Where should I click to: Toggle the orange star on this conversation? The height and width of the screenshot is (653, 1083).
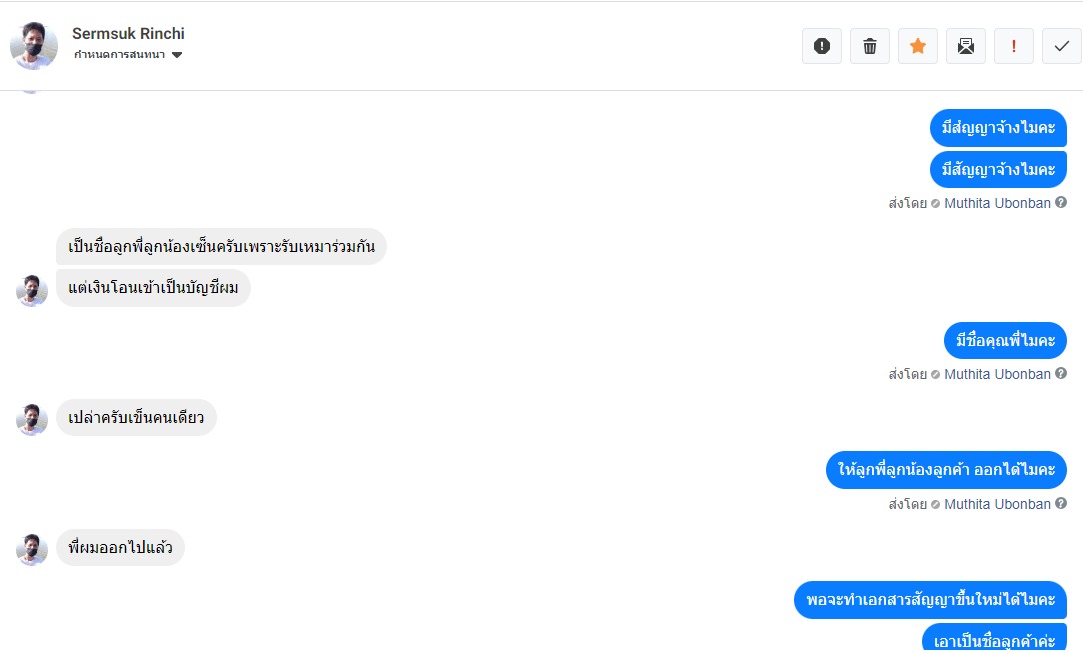point(918,46)
